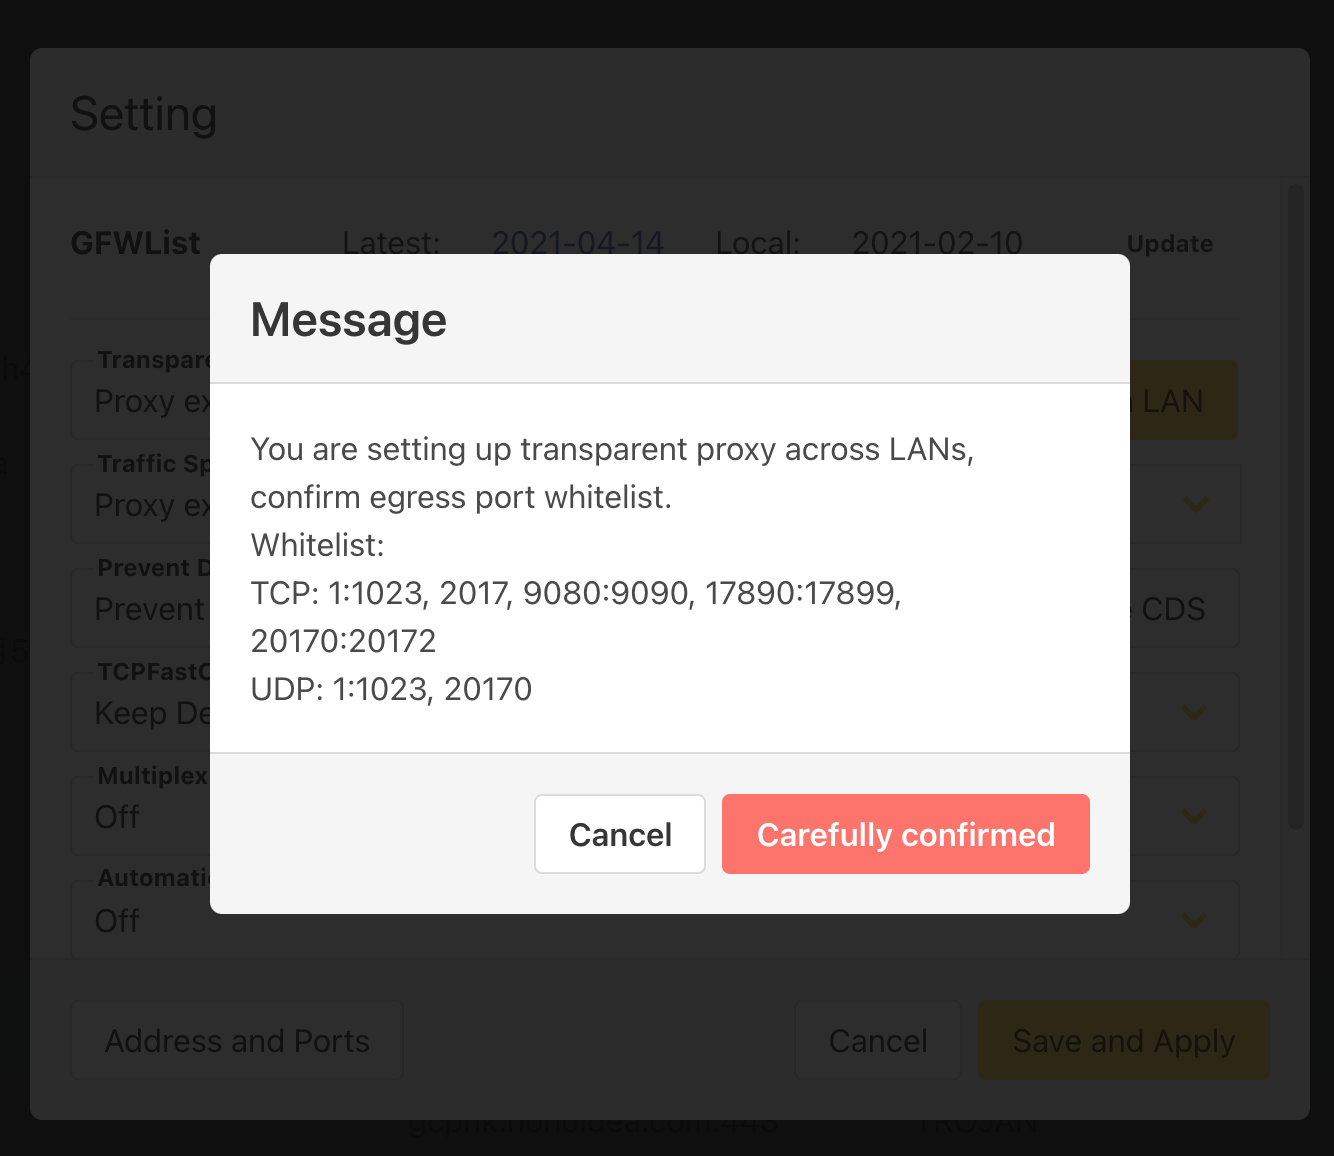Expand the Multiplex dropdown arrow
Viewport: 1334px width, 1156px height.
[x=1195, y=817]
